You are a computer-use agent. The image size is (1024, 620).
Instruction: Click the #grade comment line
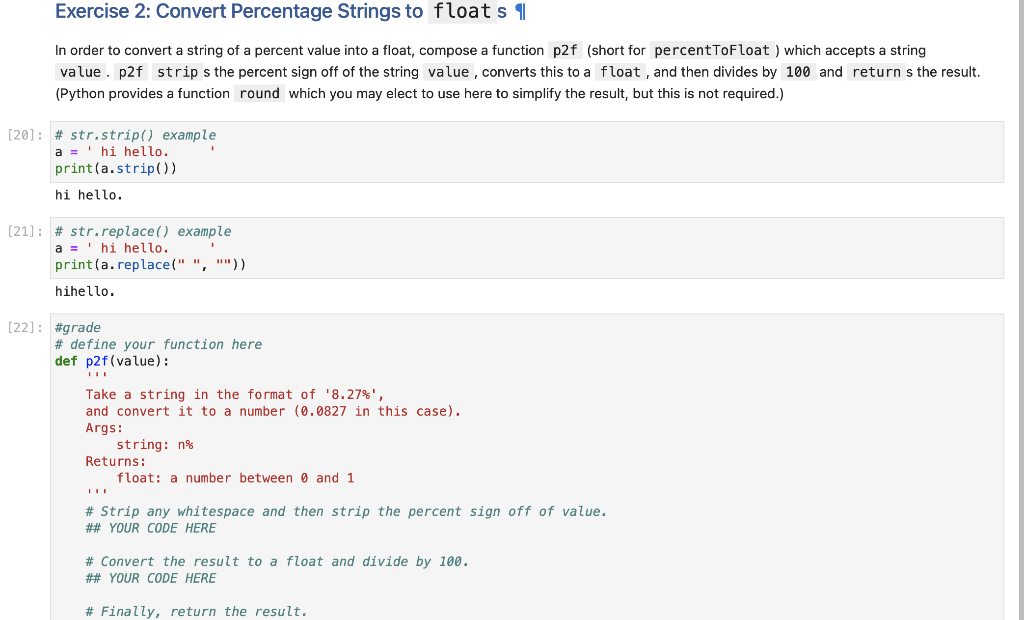[78, 327]
